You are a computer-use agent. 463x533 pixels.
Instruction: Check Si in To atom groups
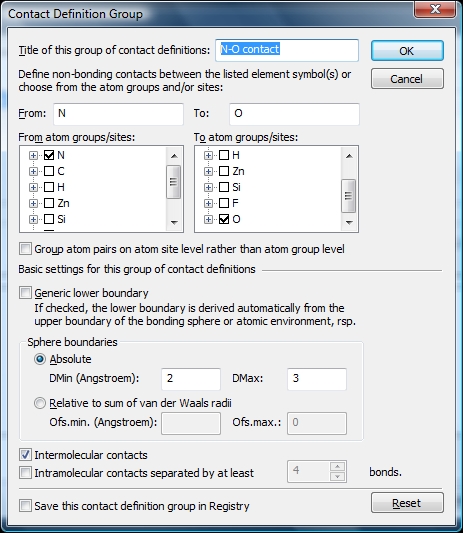tap(224, 187)
